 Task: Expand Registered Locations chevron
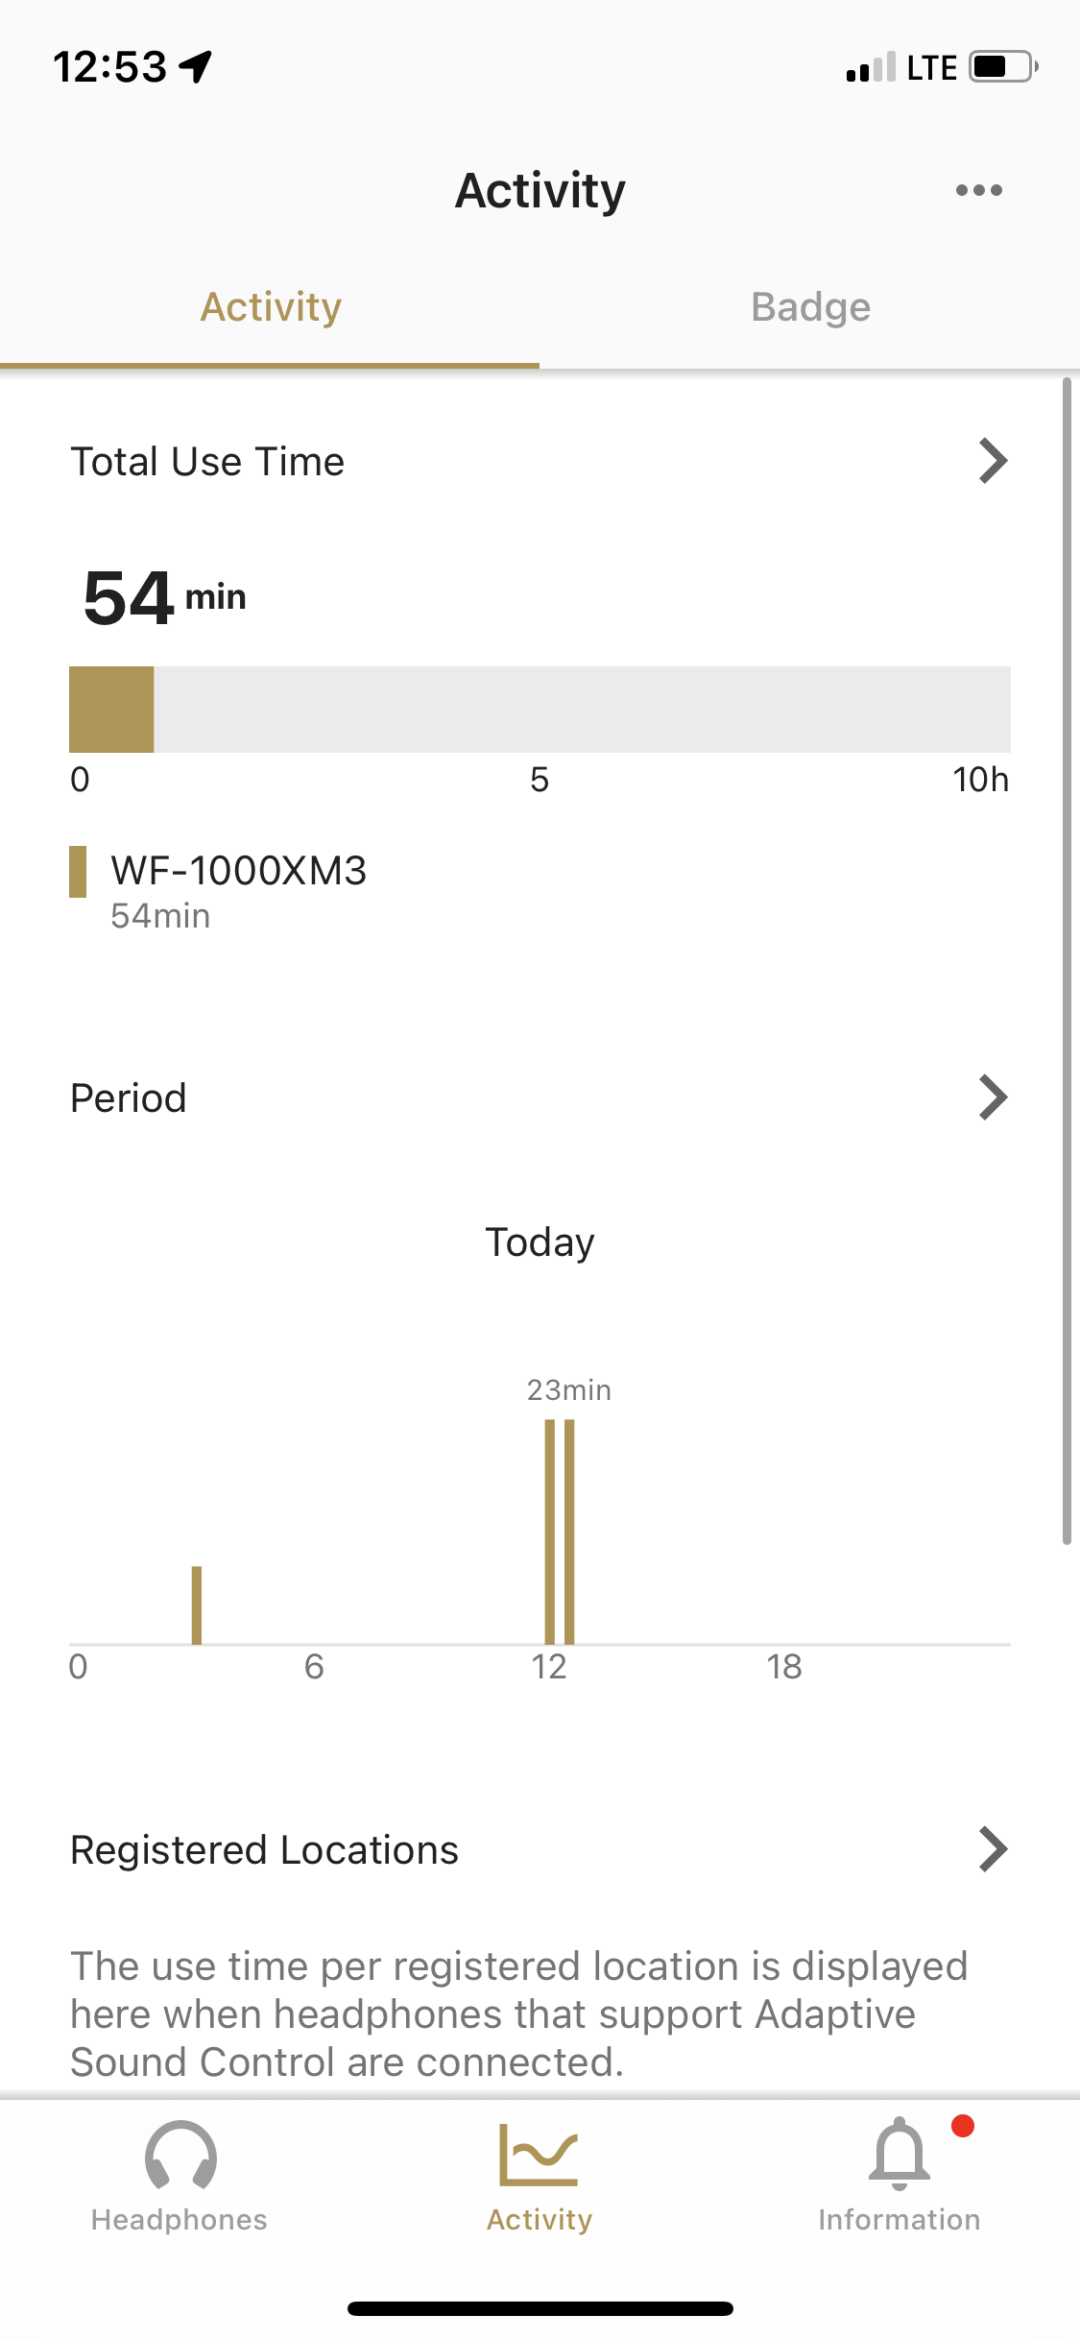pos(992,1849)
